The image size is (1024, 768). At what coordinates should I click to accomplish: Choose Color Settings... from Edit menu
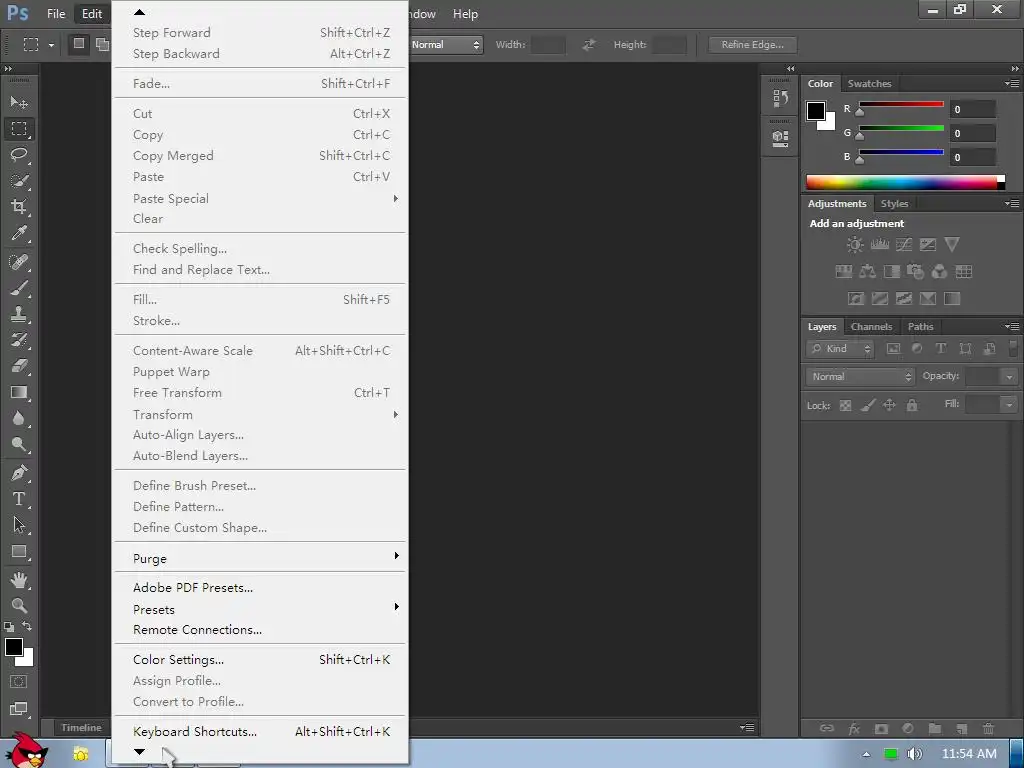[x=260, y=660]
